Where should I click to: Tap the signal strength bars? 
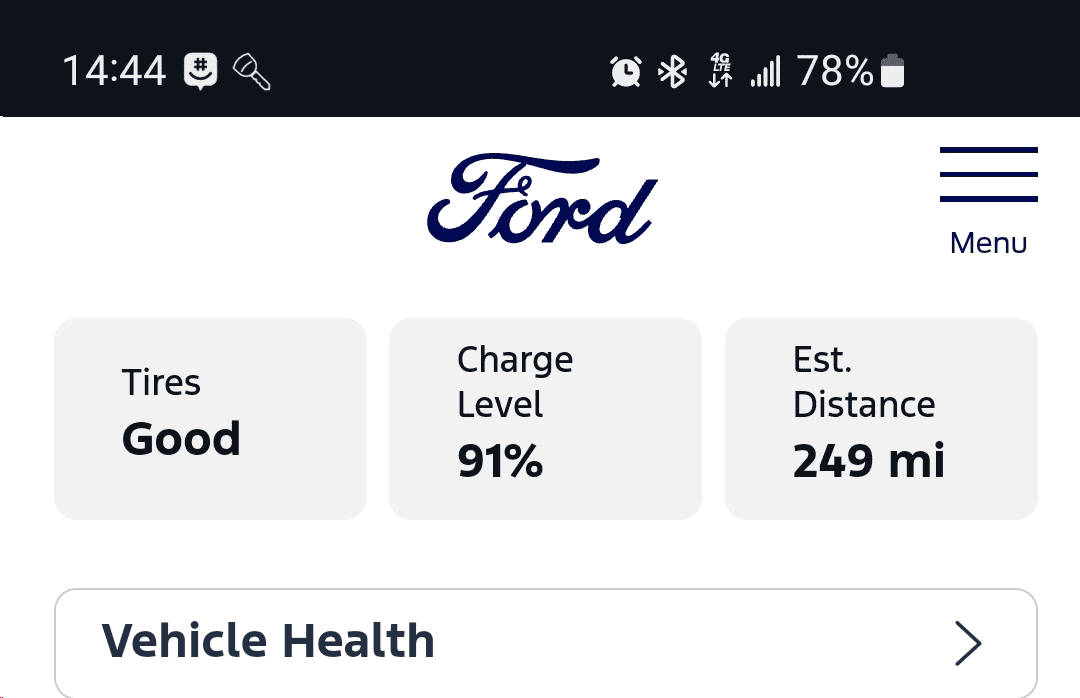[x=765, y=72]
